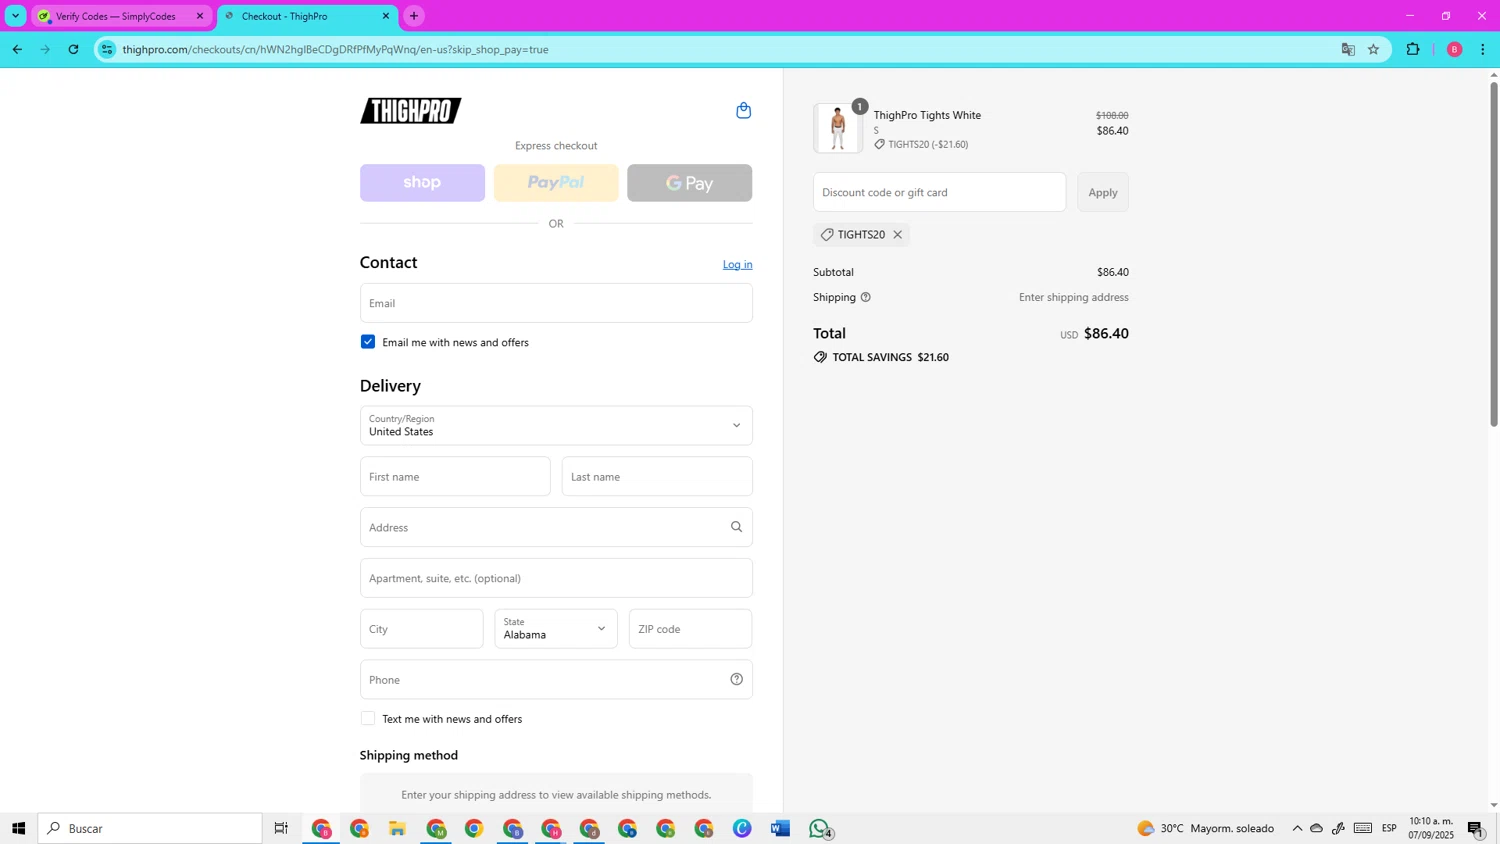Open Microsoft Word from the taskbar
The image size is (1500, 844).
[780, 828]
